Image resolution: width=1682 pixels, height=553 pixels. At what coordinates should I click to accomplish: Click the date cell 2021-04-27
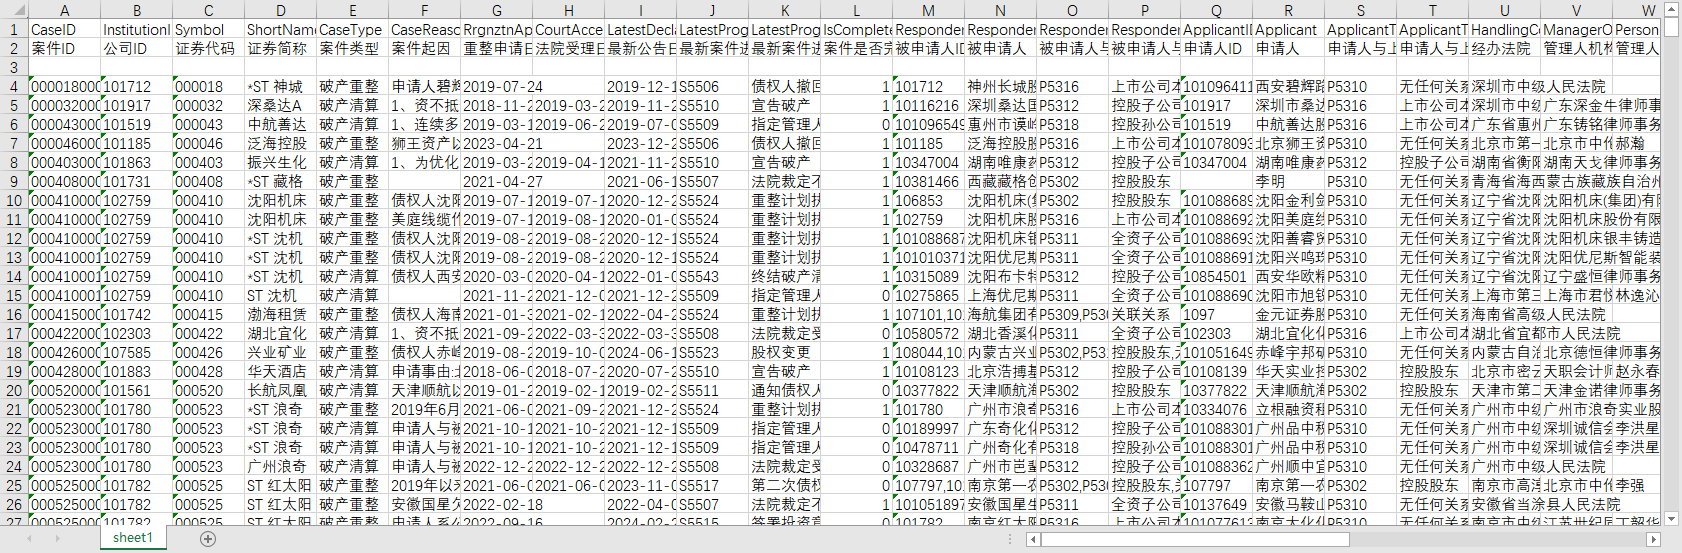coord(496,181)
